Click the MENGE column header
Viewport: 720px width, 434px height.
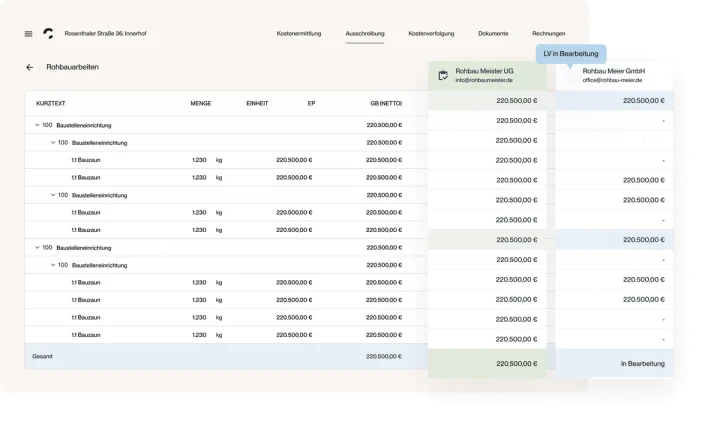click(201, 103)
